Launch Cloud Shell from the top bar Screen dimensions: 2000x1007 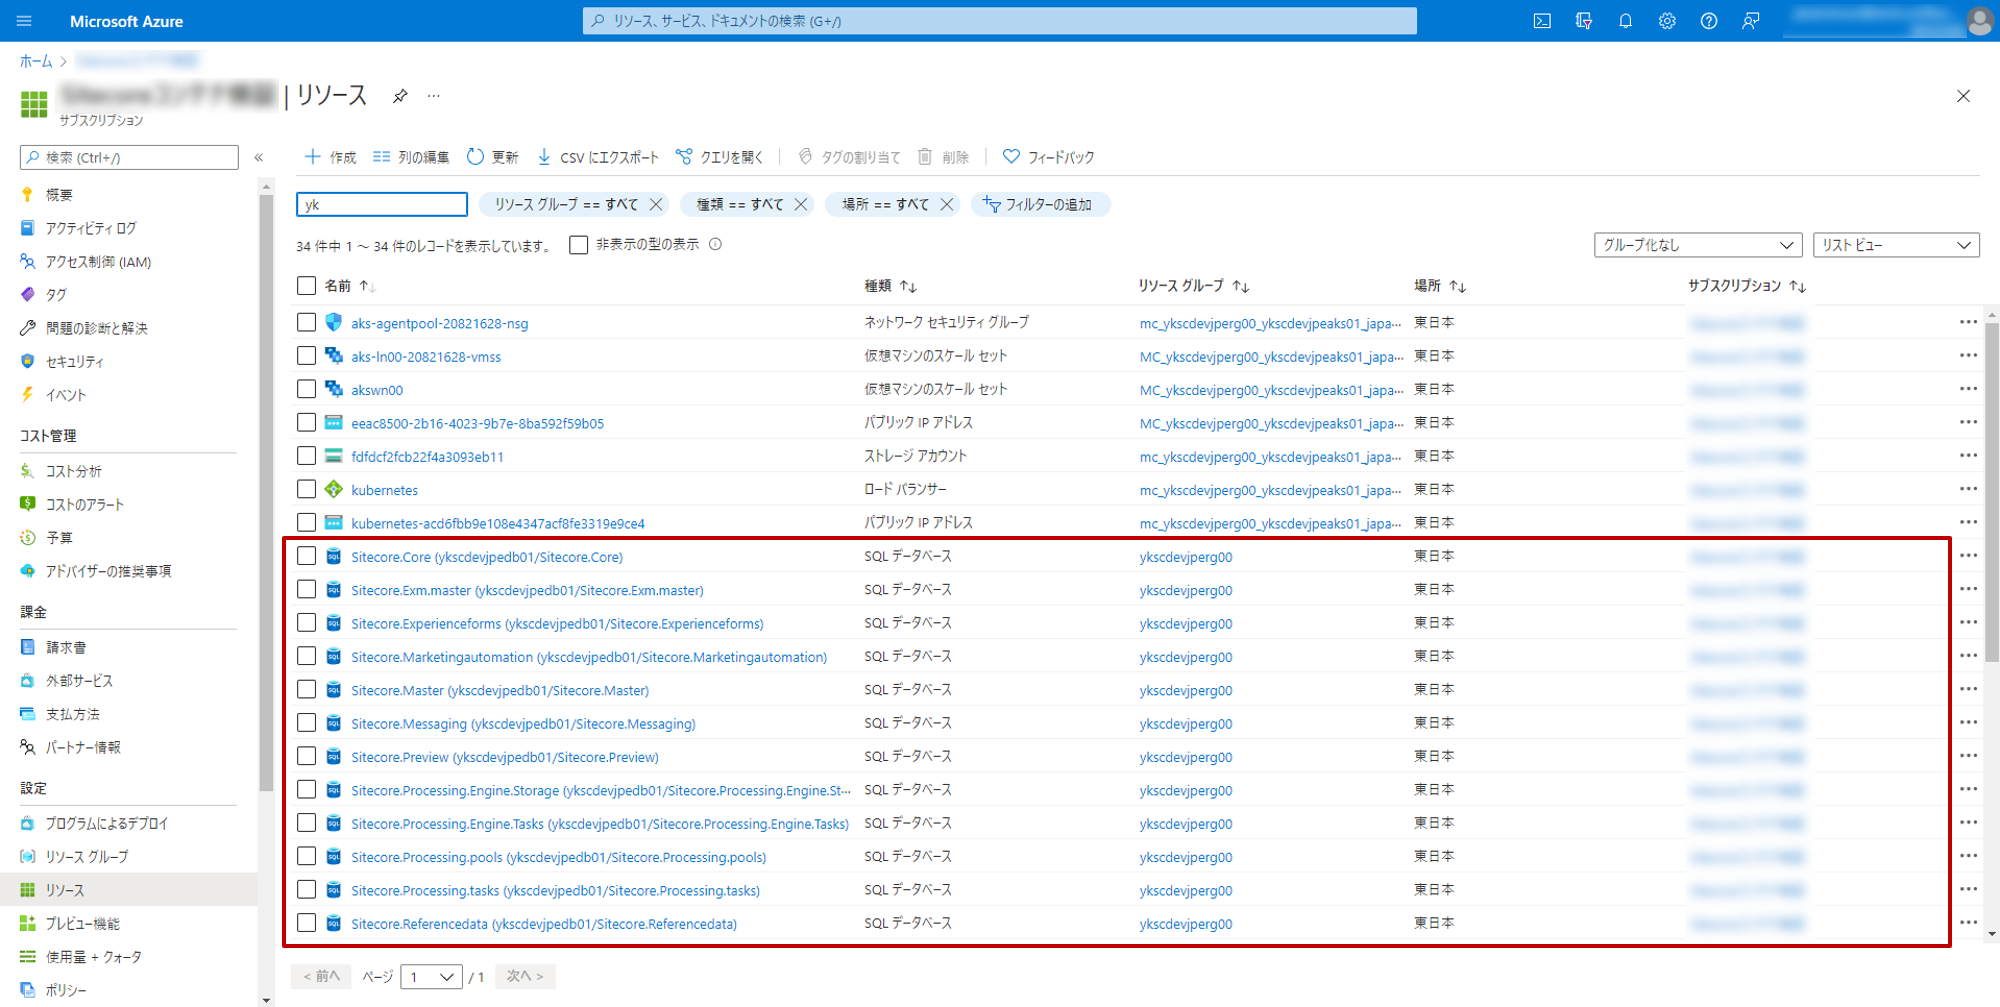[1542, 21]
